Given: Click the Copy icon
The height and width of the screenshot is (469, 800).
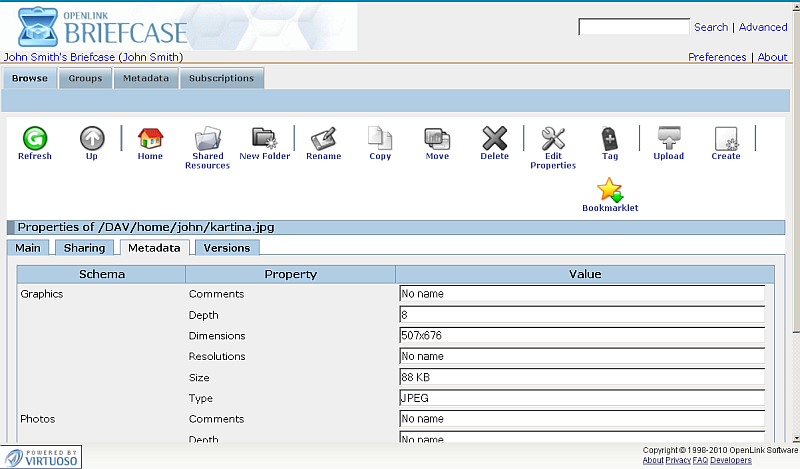Looking at the screenshot, I should pos(380,138).
